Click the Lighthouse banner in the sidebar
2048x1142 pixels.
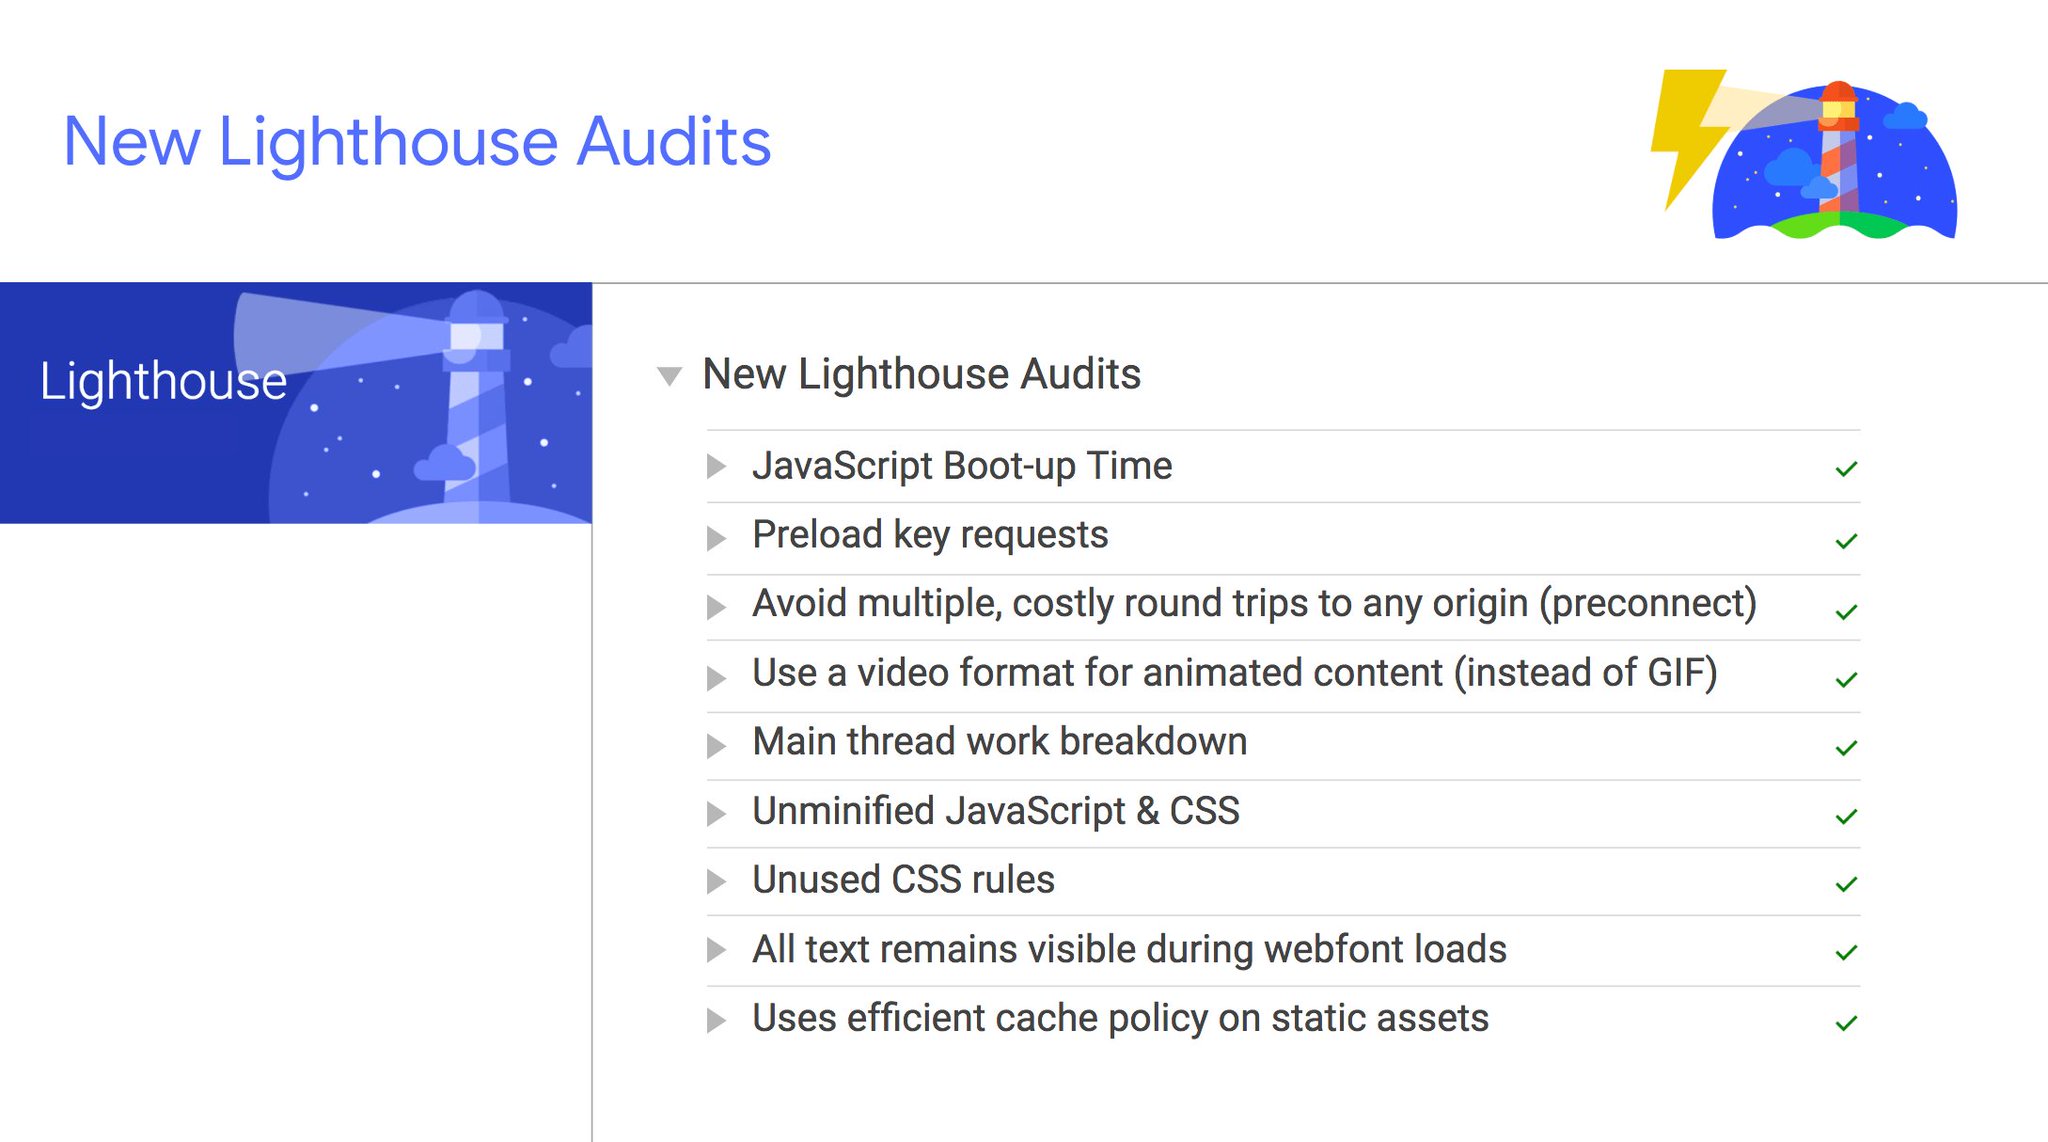tap(296, 403)
